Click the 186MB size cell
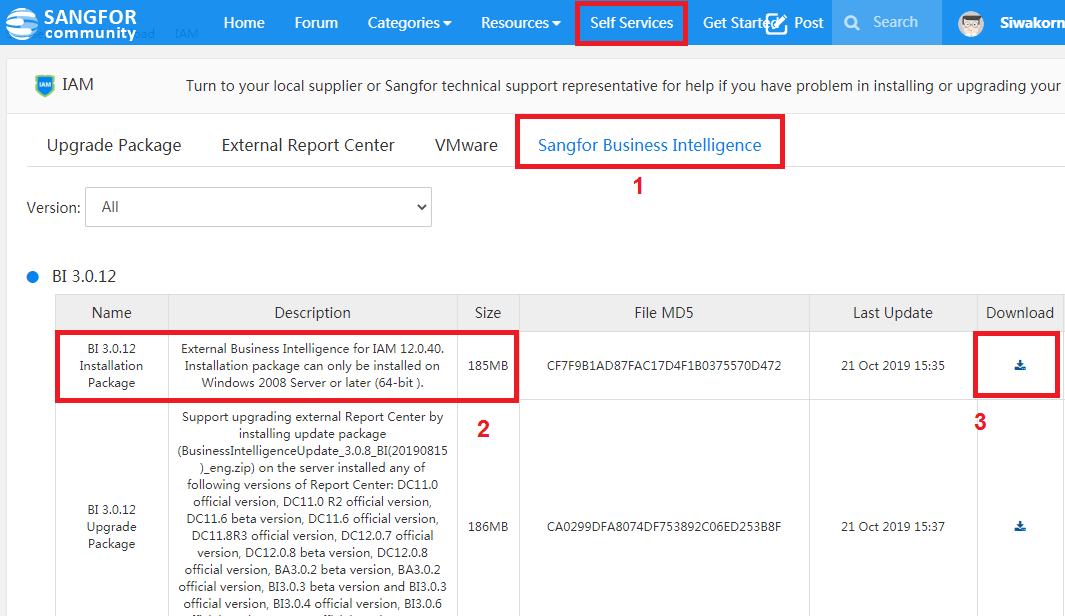The image size is (1065, 616). coord(488,526)
